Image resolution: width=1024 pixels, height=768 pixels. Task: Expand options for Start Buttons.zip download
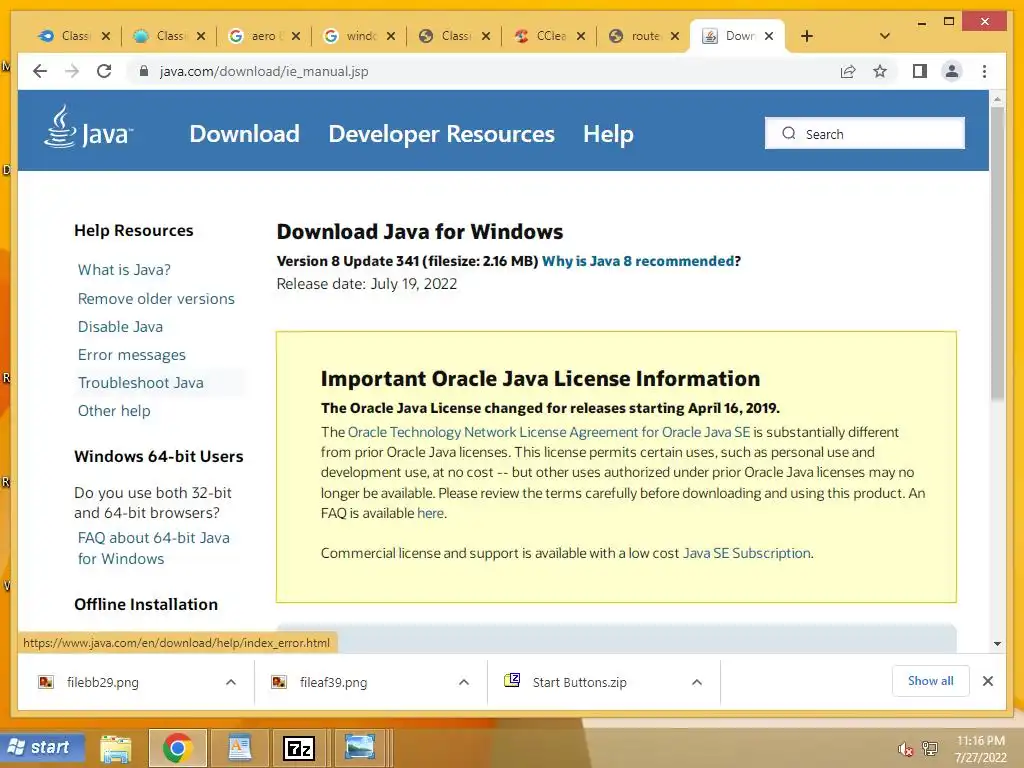697,682
